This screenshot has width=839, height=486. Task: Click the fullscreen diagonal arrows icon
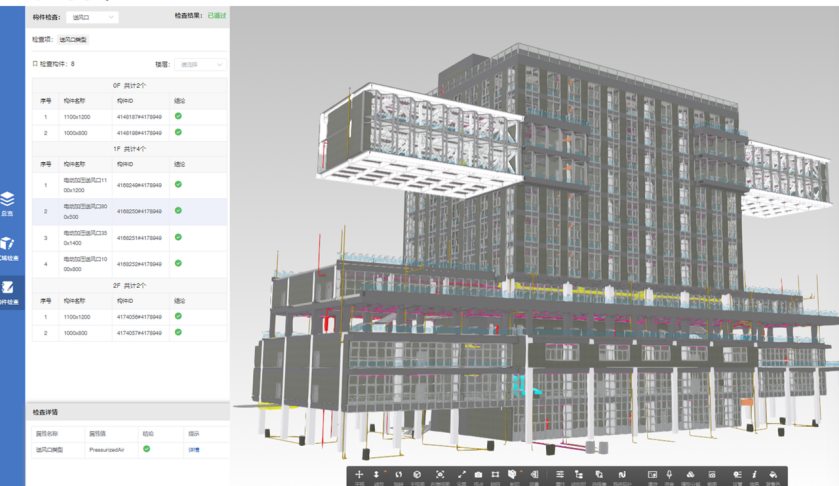462,475
